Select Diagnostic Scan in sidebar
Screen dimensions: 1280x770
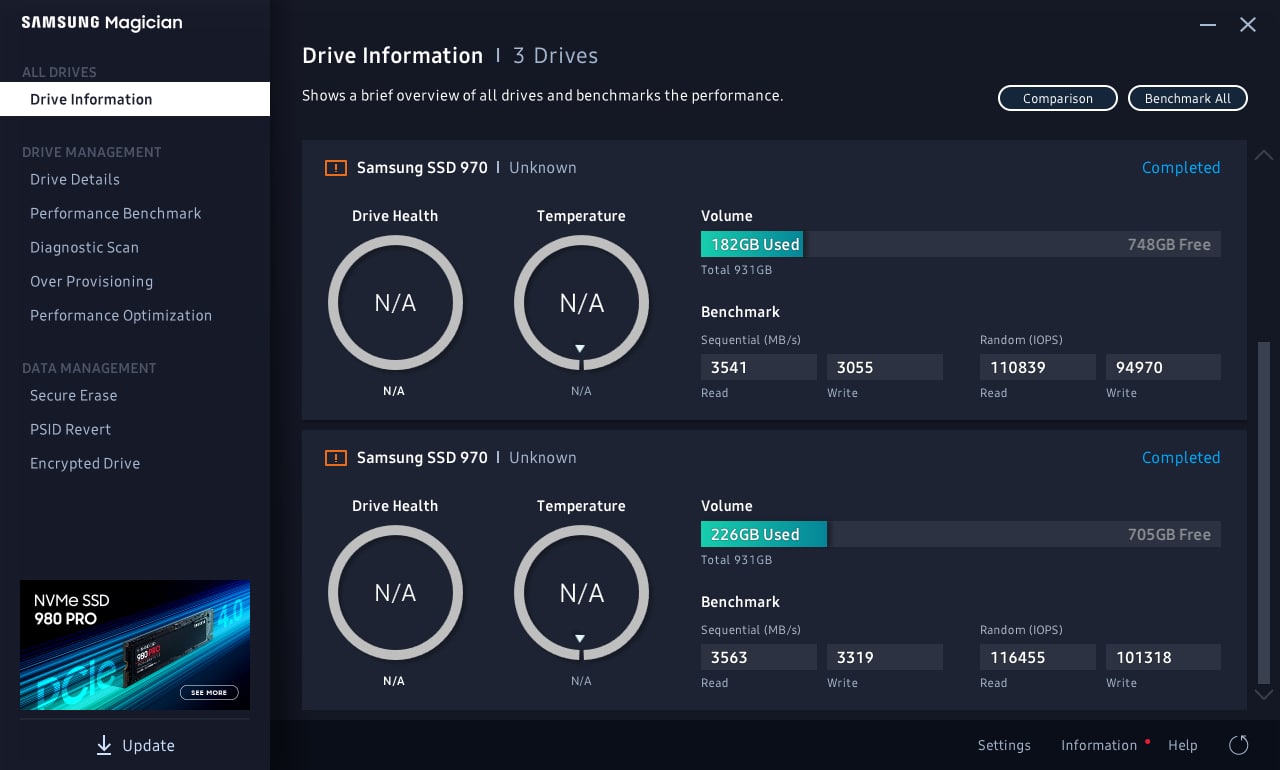point(84,248)
